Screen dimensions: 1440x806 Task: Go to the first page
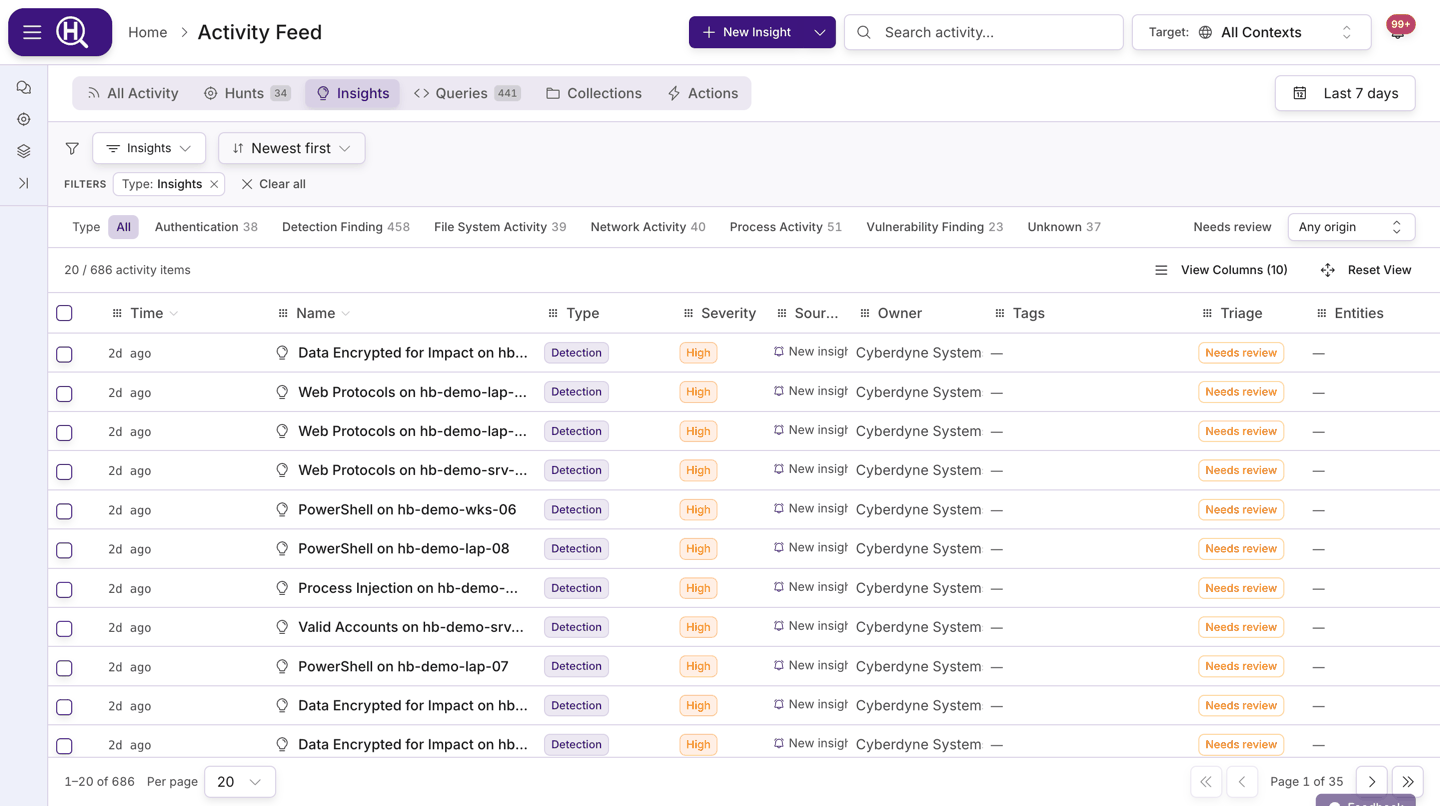point(1206,781)
